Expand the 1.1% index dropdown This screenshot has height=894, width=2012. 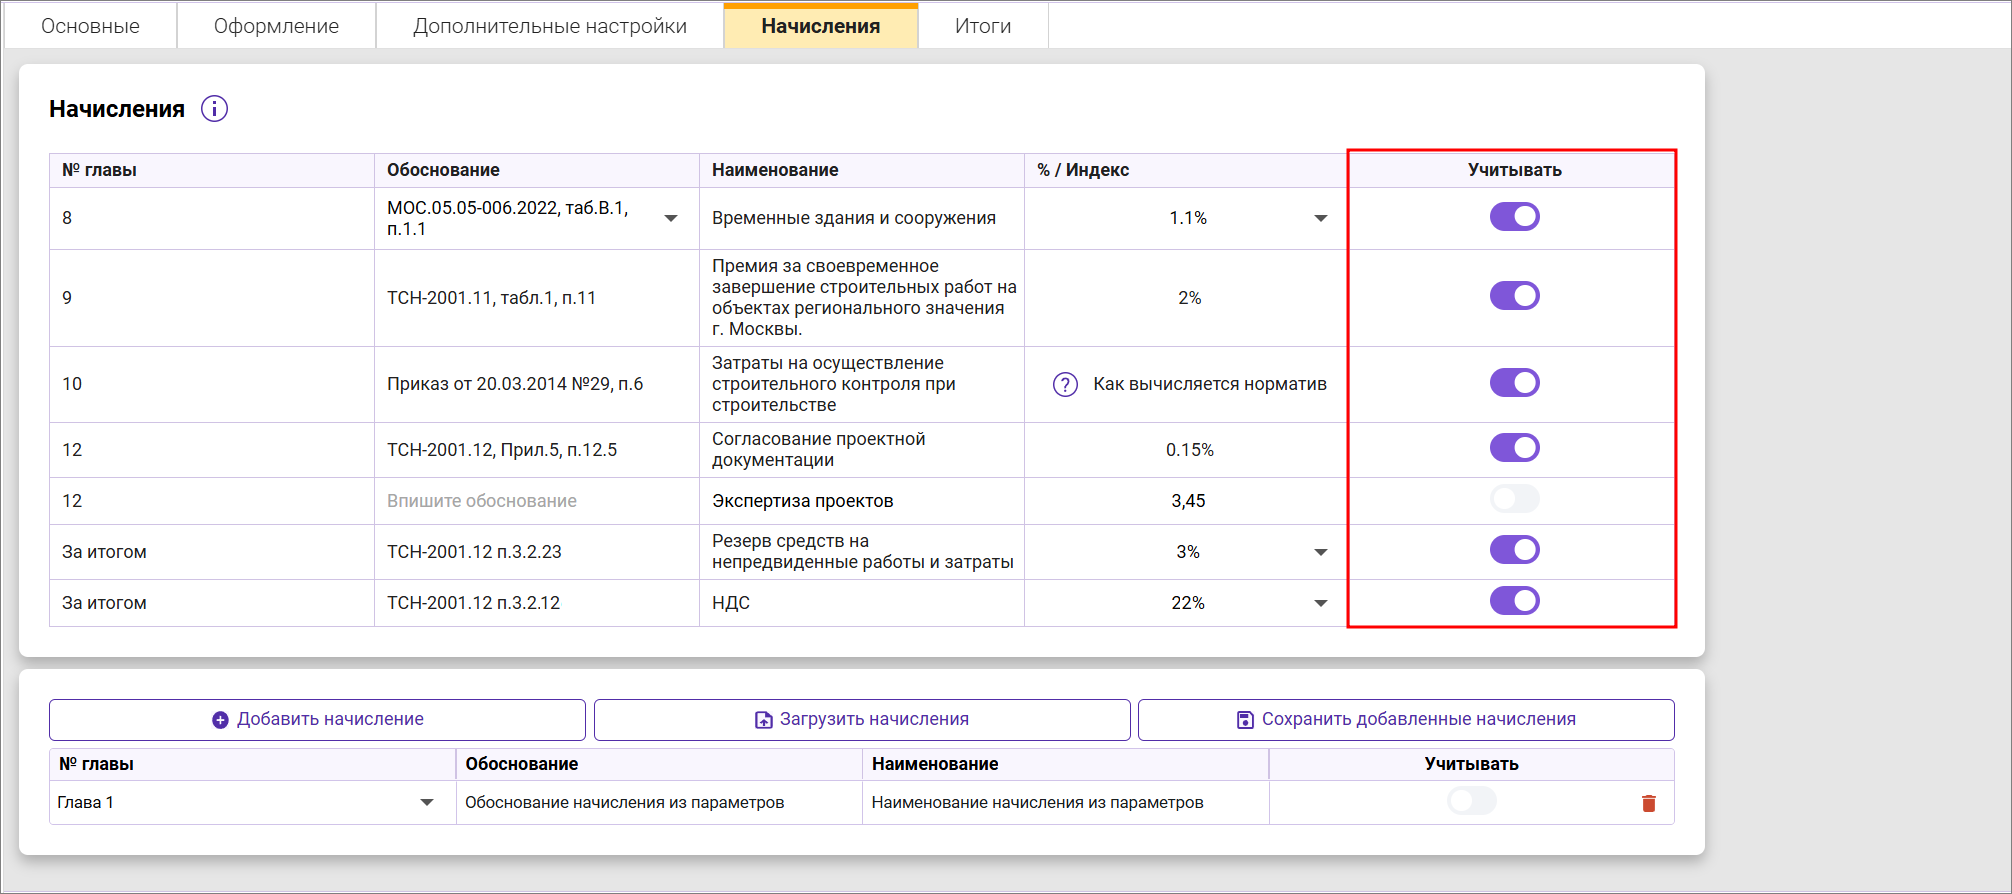1320,219
